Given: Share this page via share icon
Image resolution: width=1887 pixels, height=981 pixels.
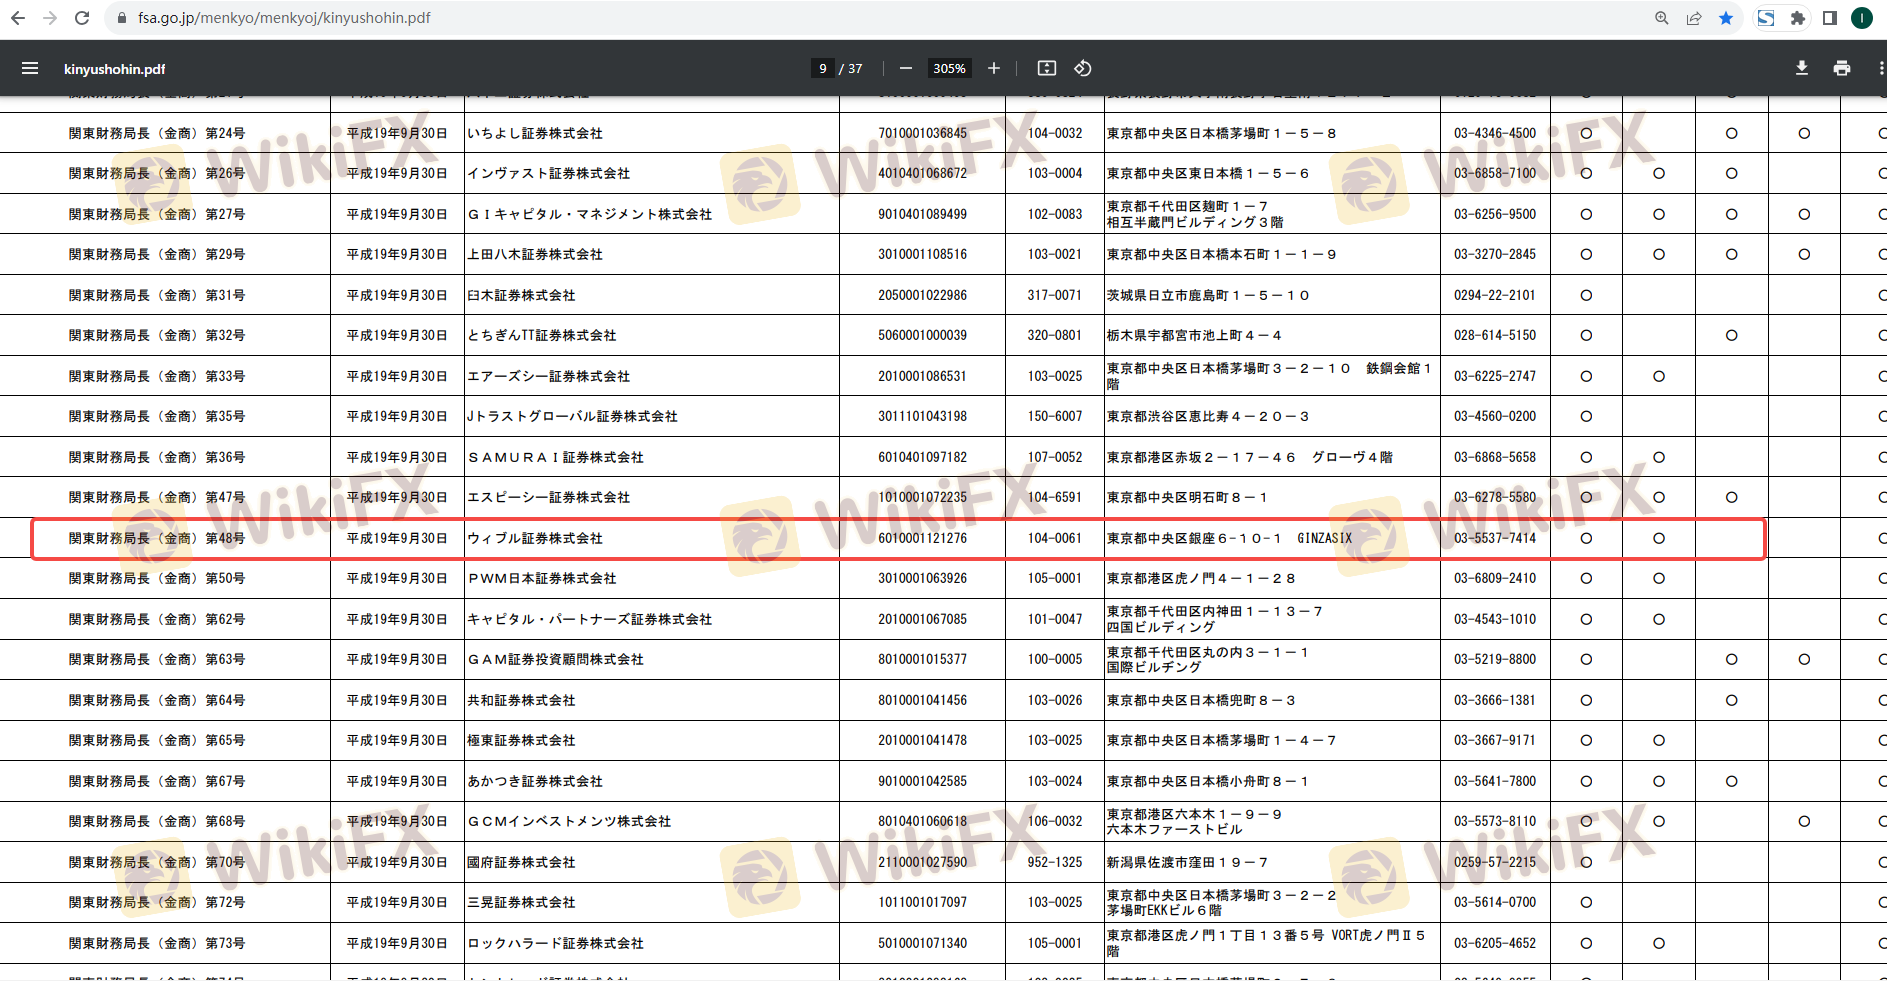Looking at the screenshot, I should pyautogui.click(x=1693, y=18).
